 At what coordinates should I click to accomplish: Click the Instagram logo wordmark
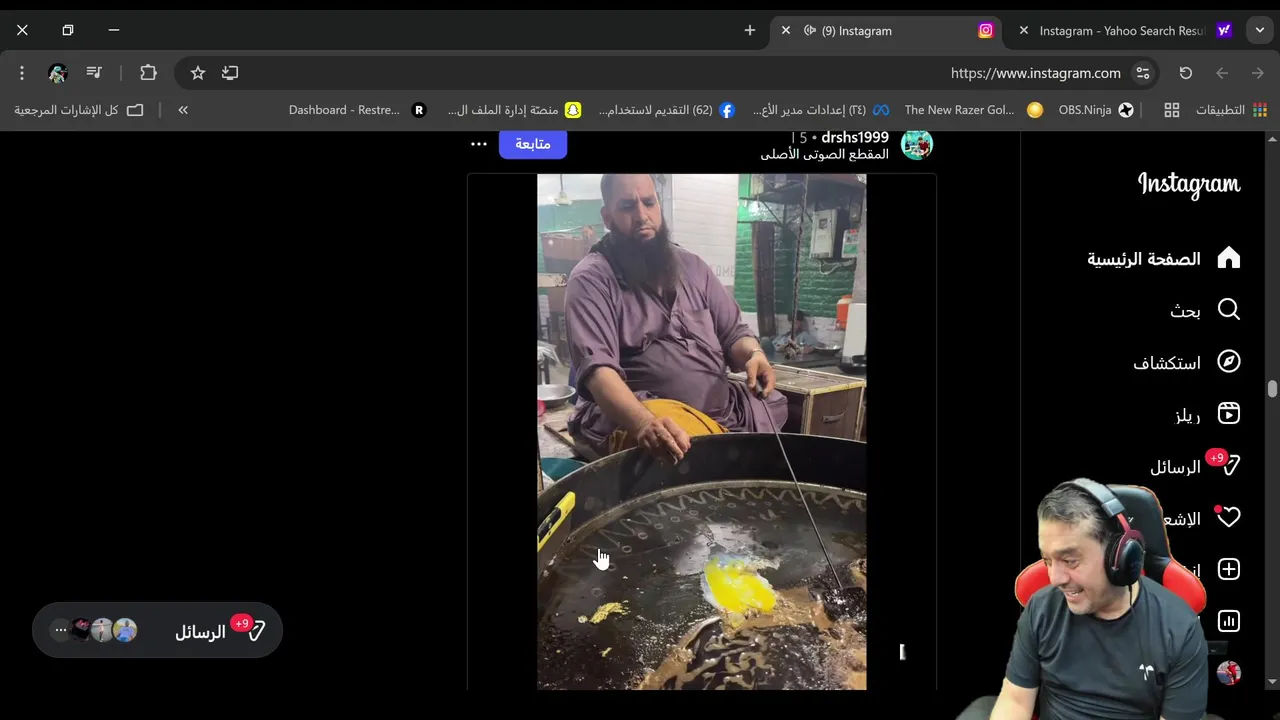[x=1188, y=185]
